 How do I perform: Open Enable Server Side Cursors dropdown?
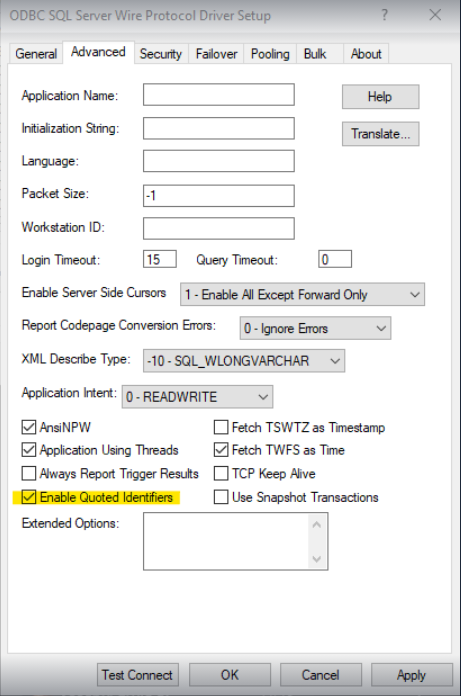click(302, 294)
